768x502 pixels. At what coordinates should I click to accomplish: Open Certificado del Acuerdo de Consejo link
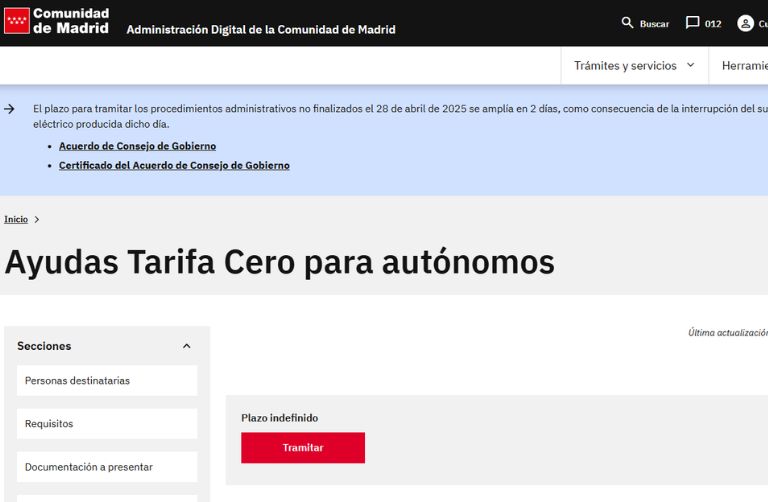(174, 166)
